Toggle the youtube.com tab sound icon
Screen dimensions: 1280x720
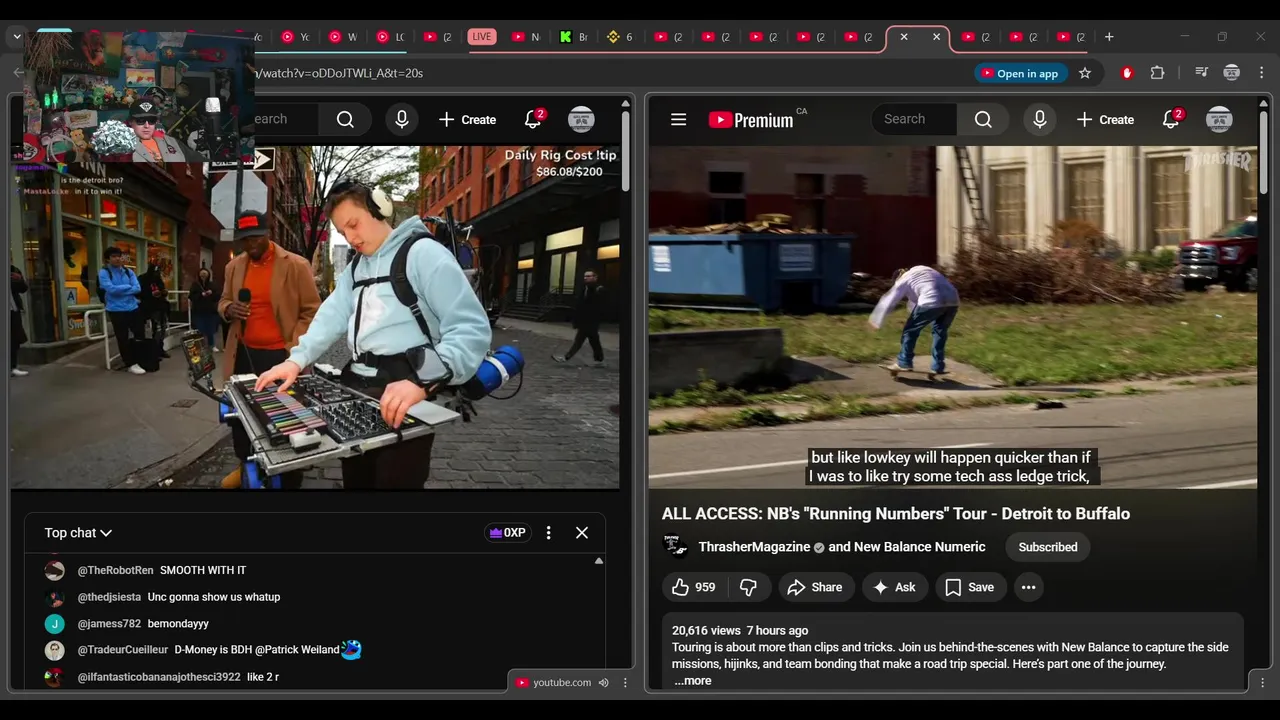point(603,683)
